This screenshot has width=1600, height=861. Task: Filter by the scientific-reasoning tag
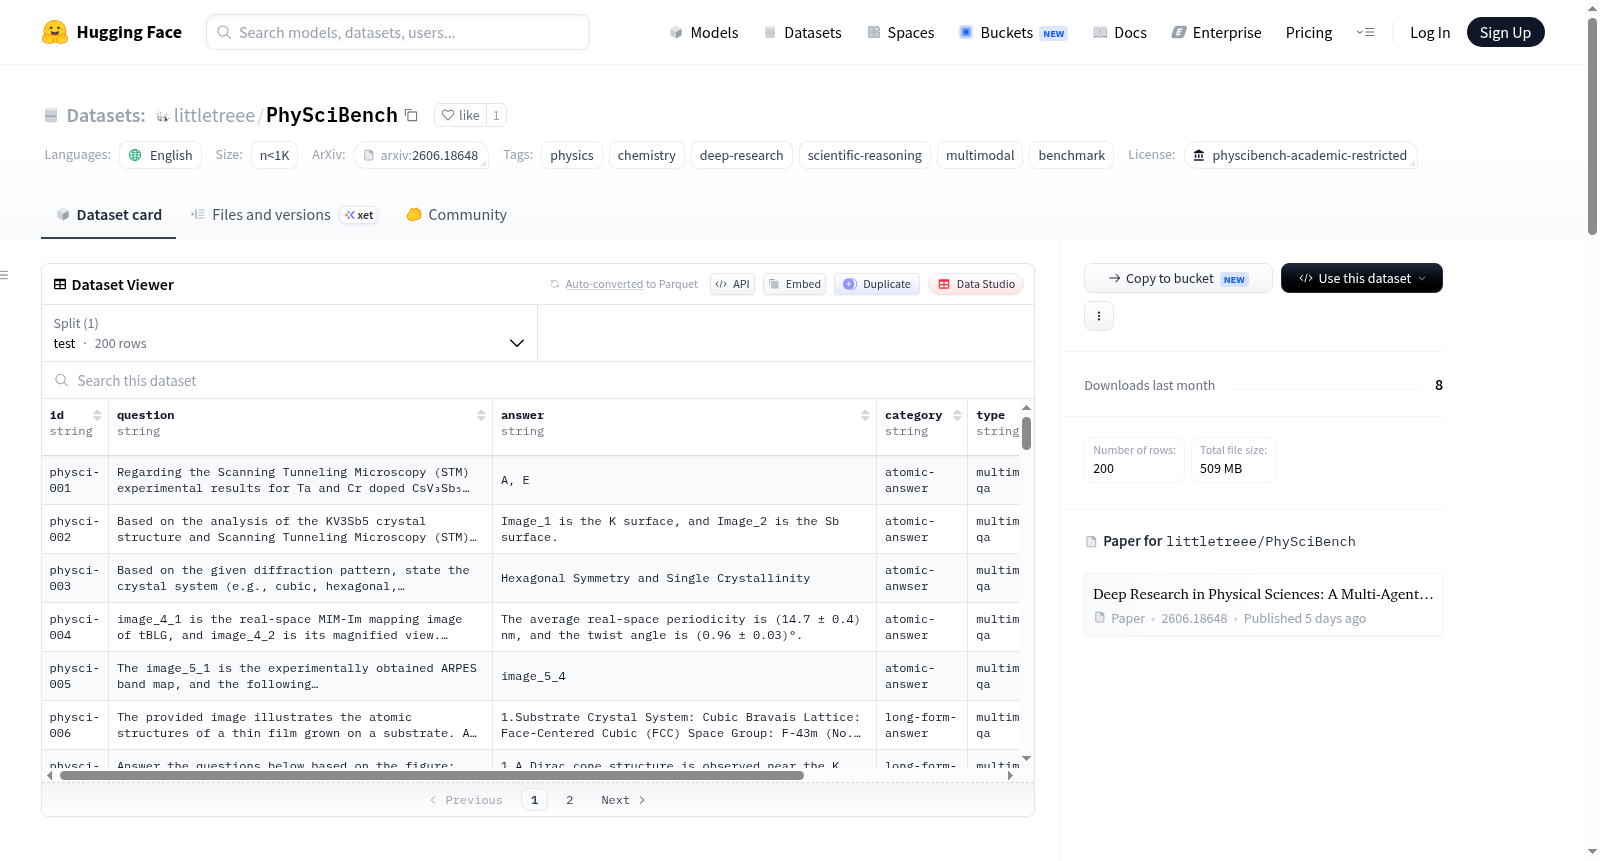[865, 155]
